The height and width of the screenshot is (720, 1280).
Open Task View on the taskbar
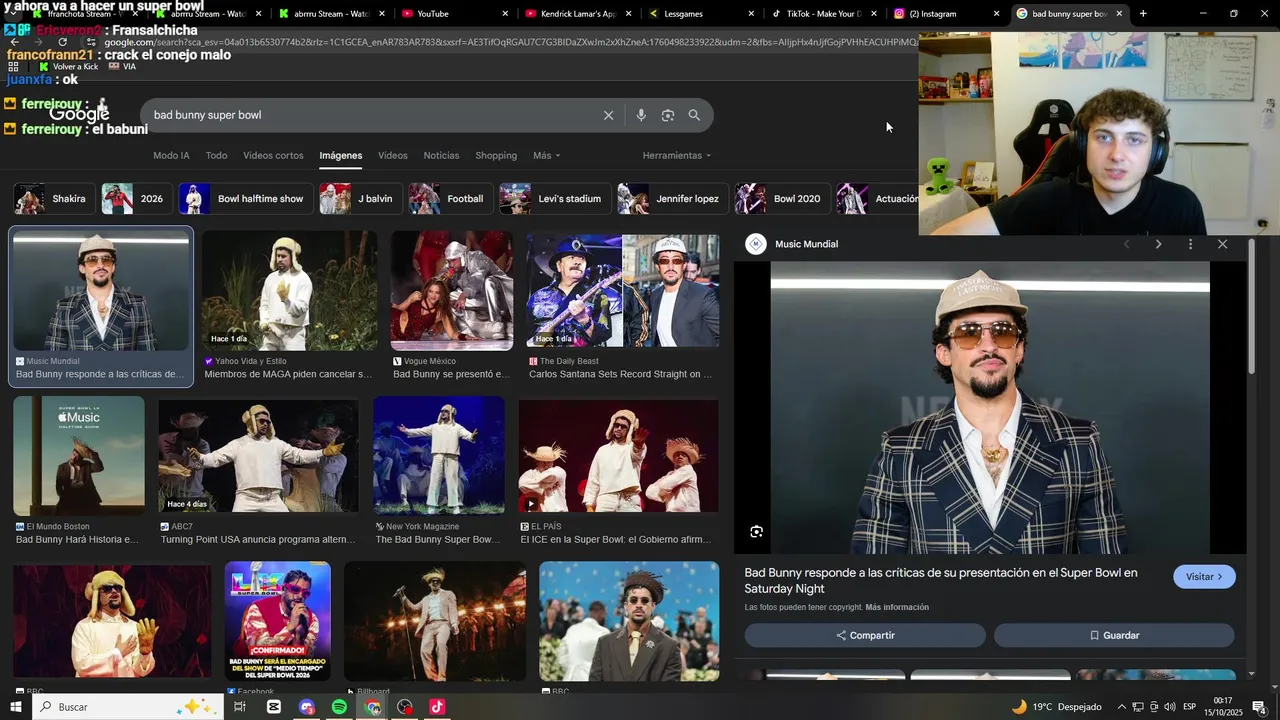coord(240,707)
